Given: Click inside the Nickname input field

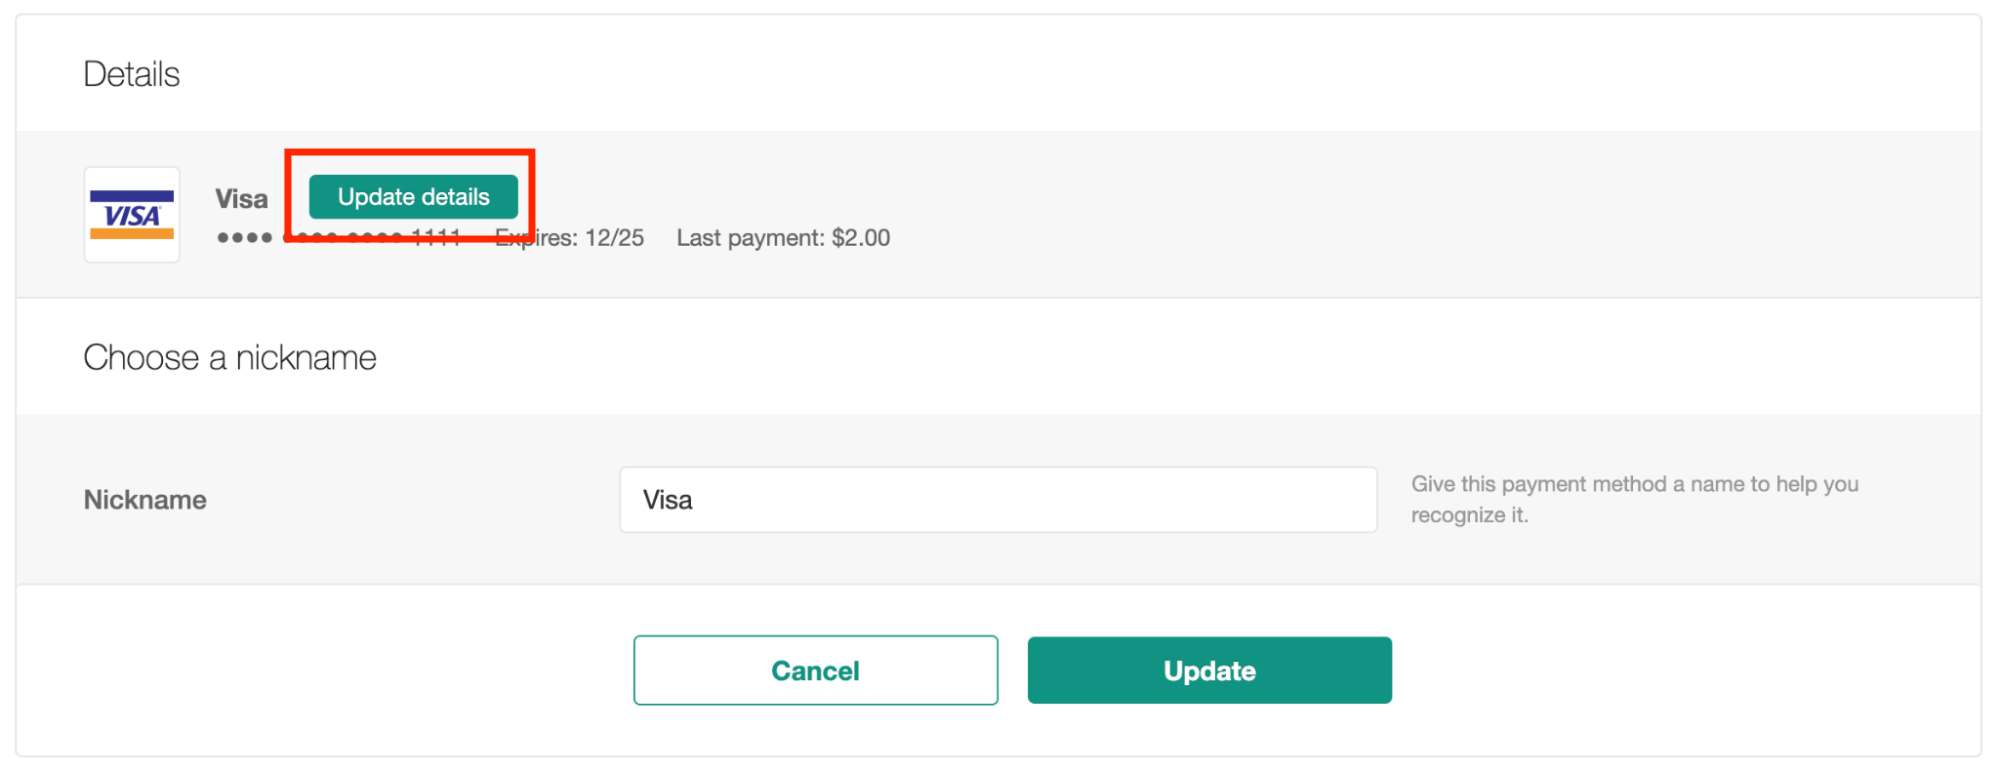Looking at the screenshot, I should [x=997, y=499].
